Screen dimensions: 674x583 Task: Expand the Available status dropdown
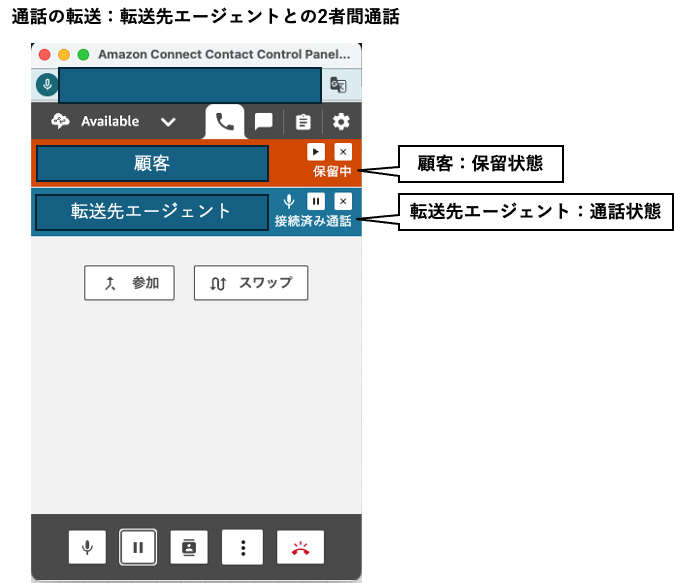[x=168, y=122]
